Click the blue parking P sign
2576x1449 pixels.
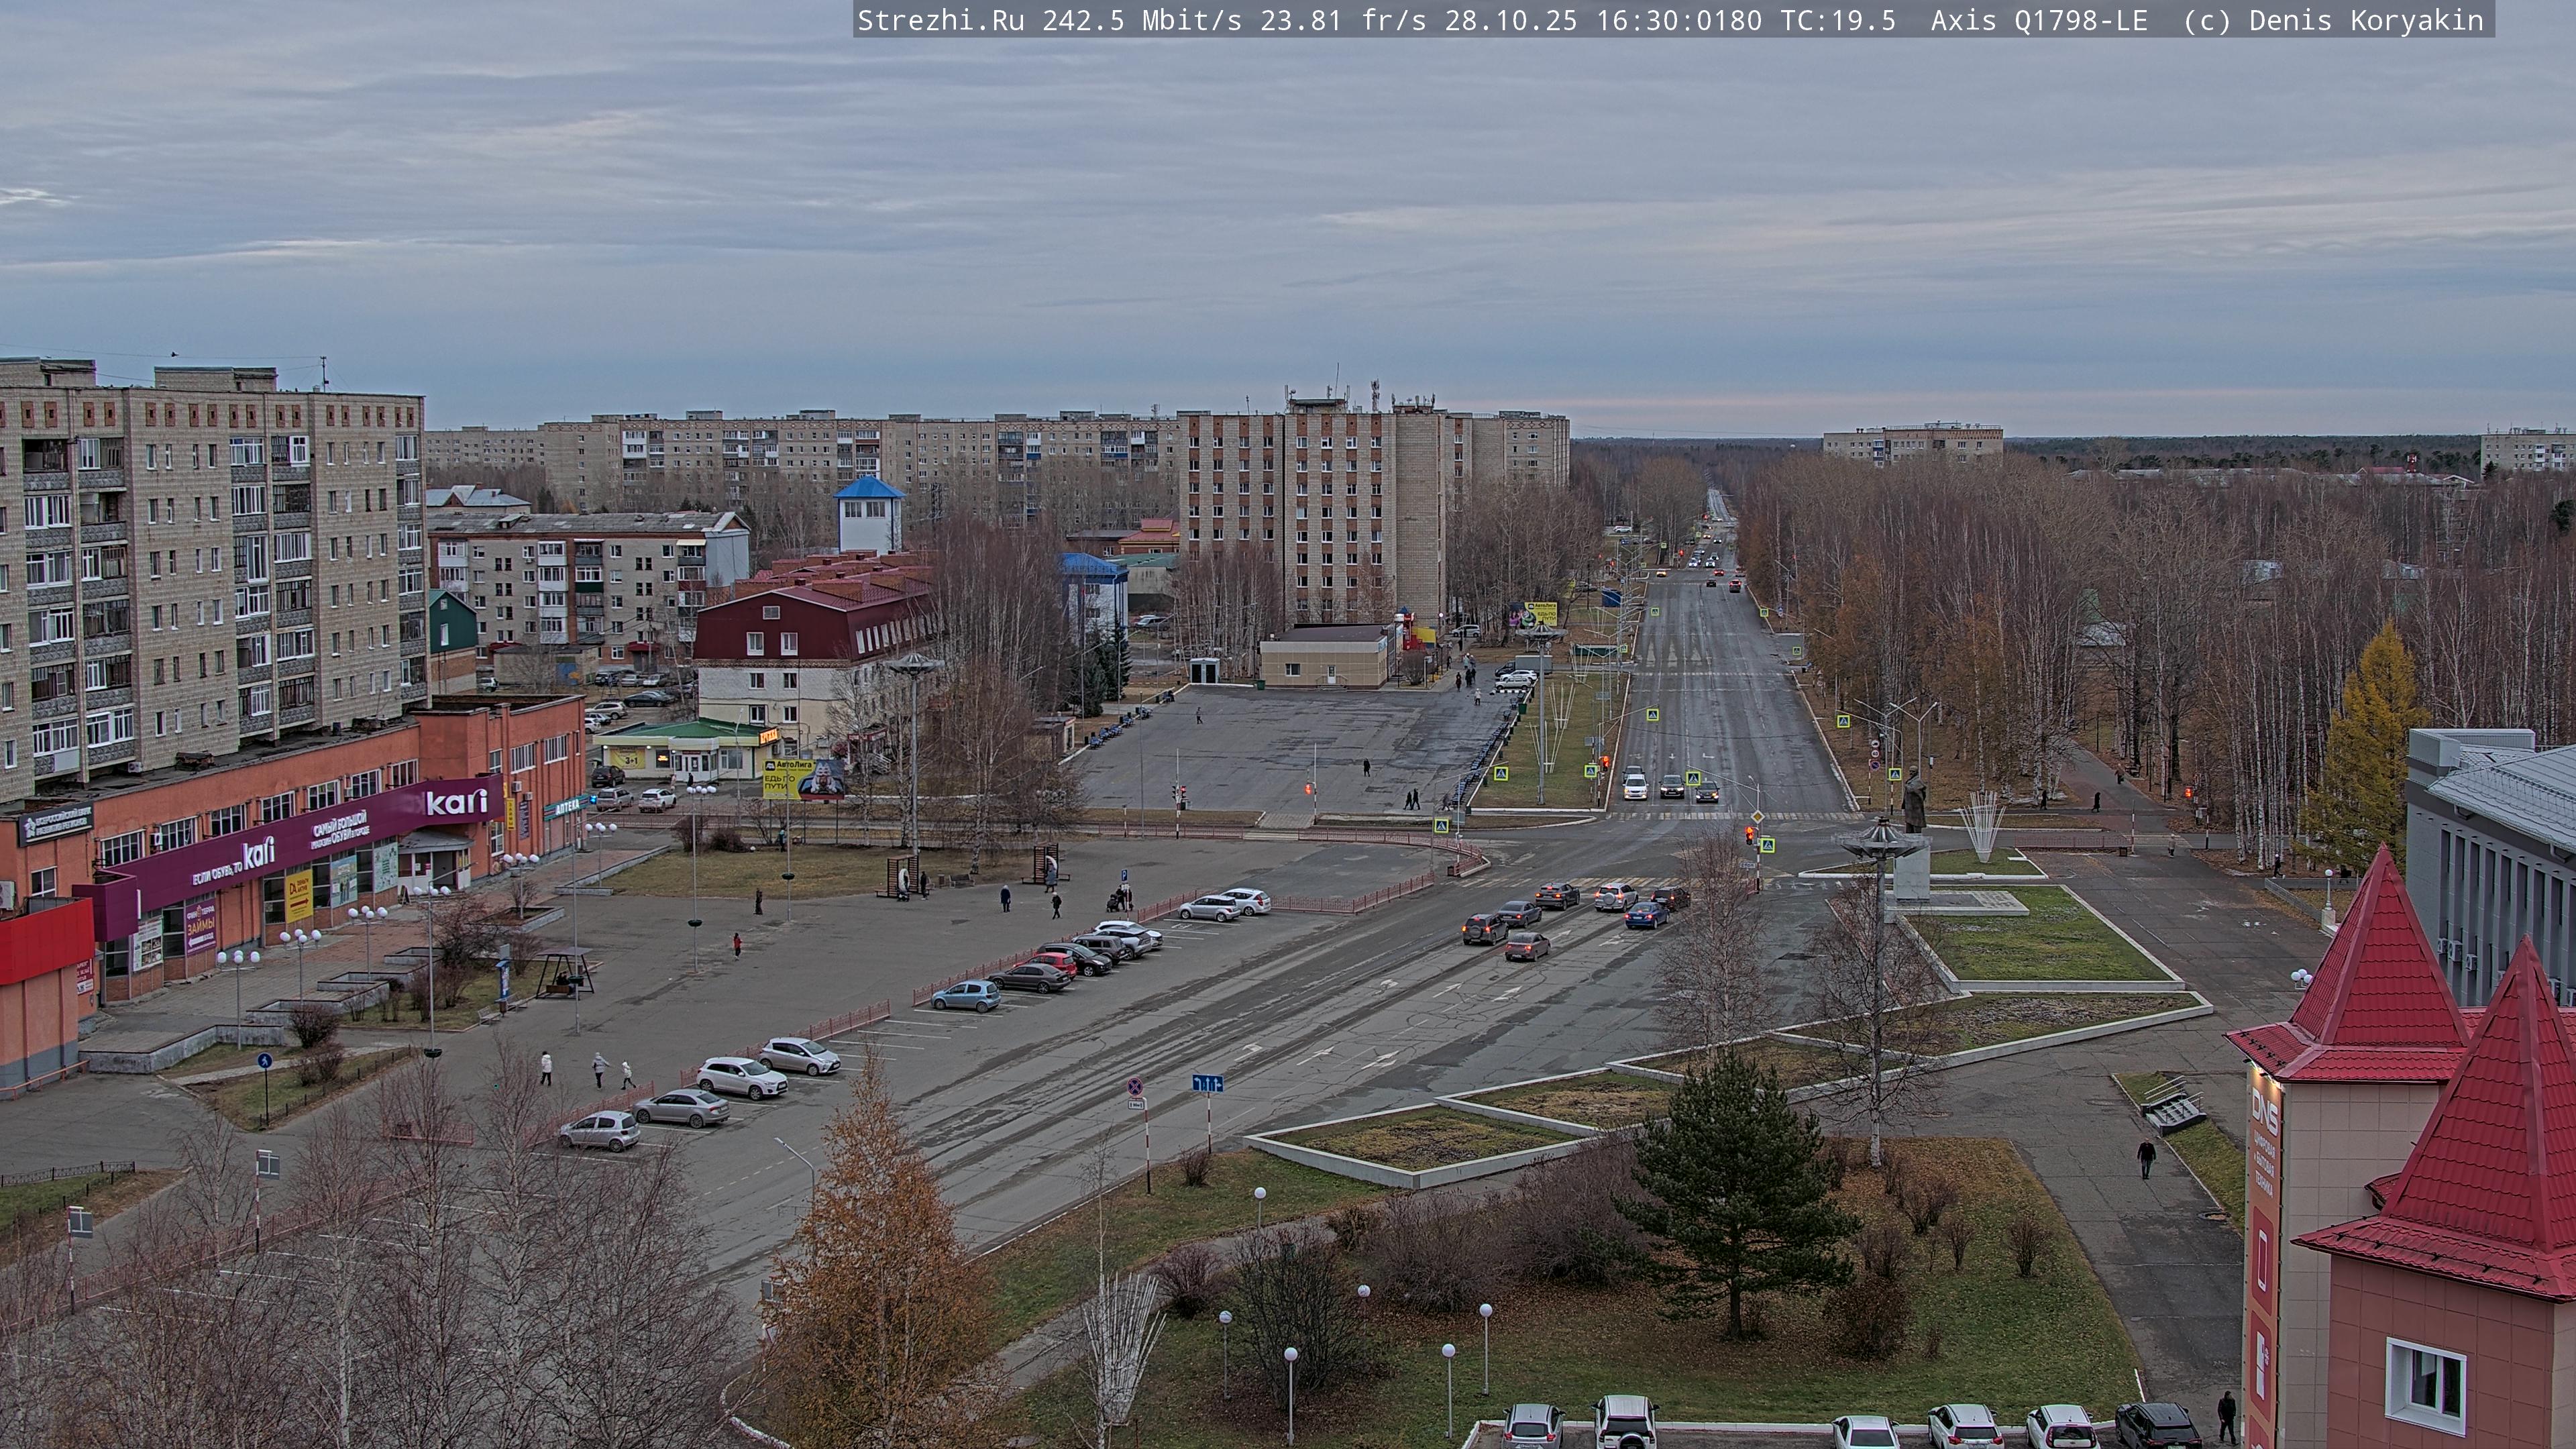pos(1123,875)
